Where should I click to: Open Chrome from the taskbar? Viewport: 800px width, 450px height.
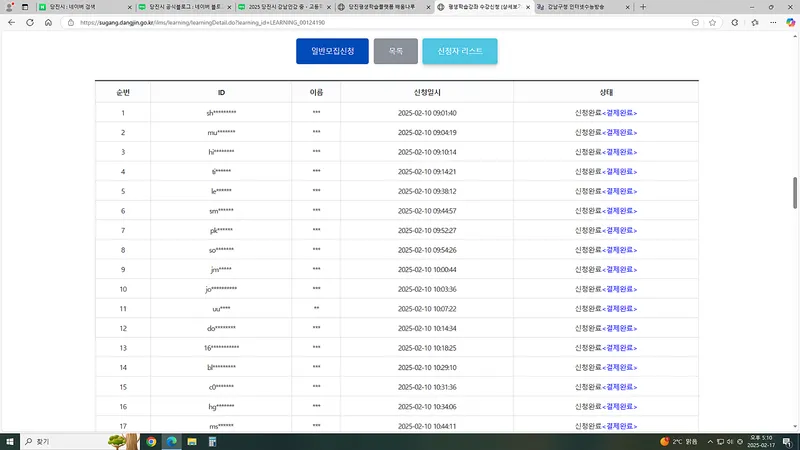tap(151, 441)
